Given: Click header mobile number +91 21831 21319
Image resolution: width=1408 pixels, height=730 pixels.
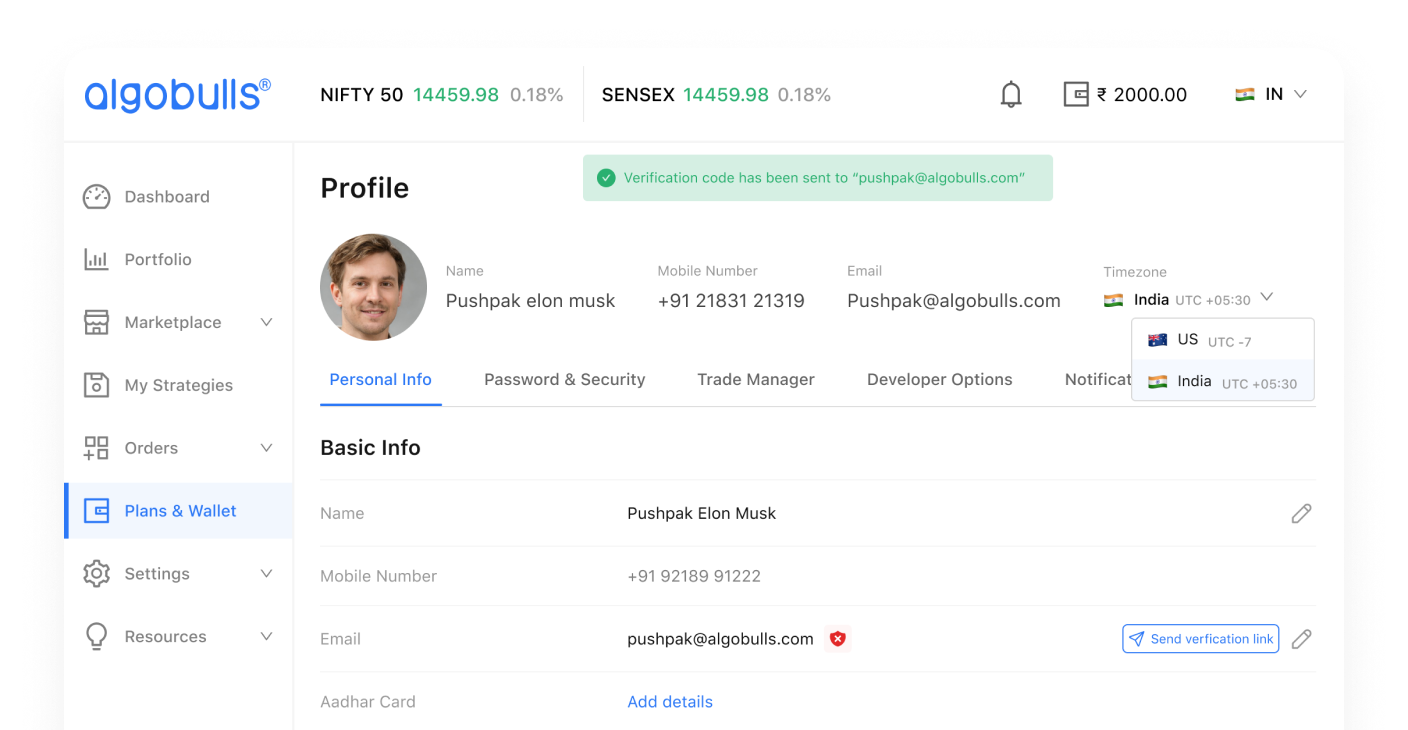Looking at the screenshot, I should click(731, 301).
